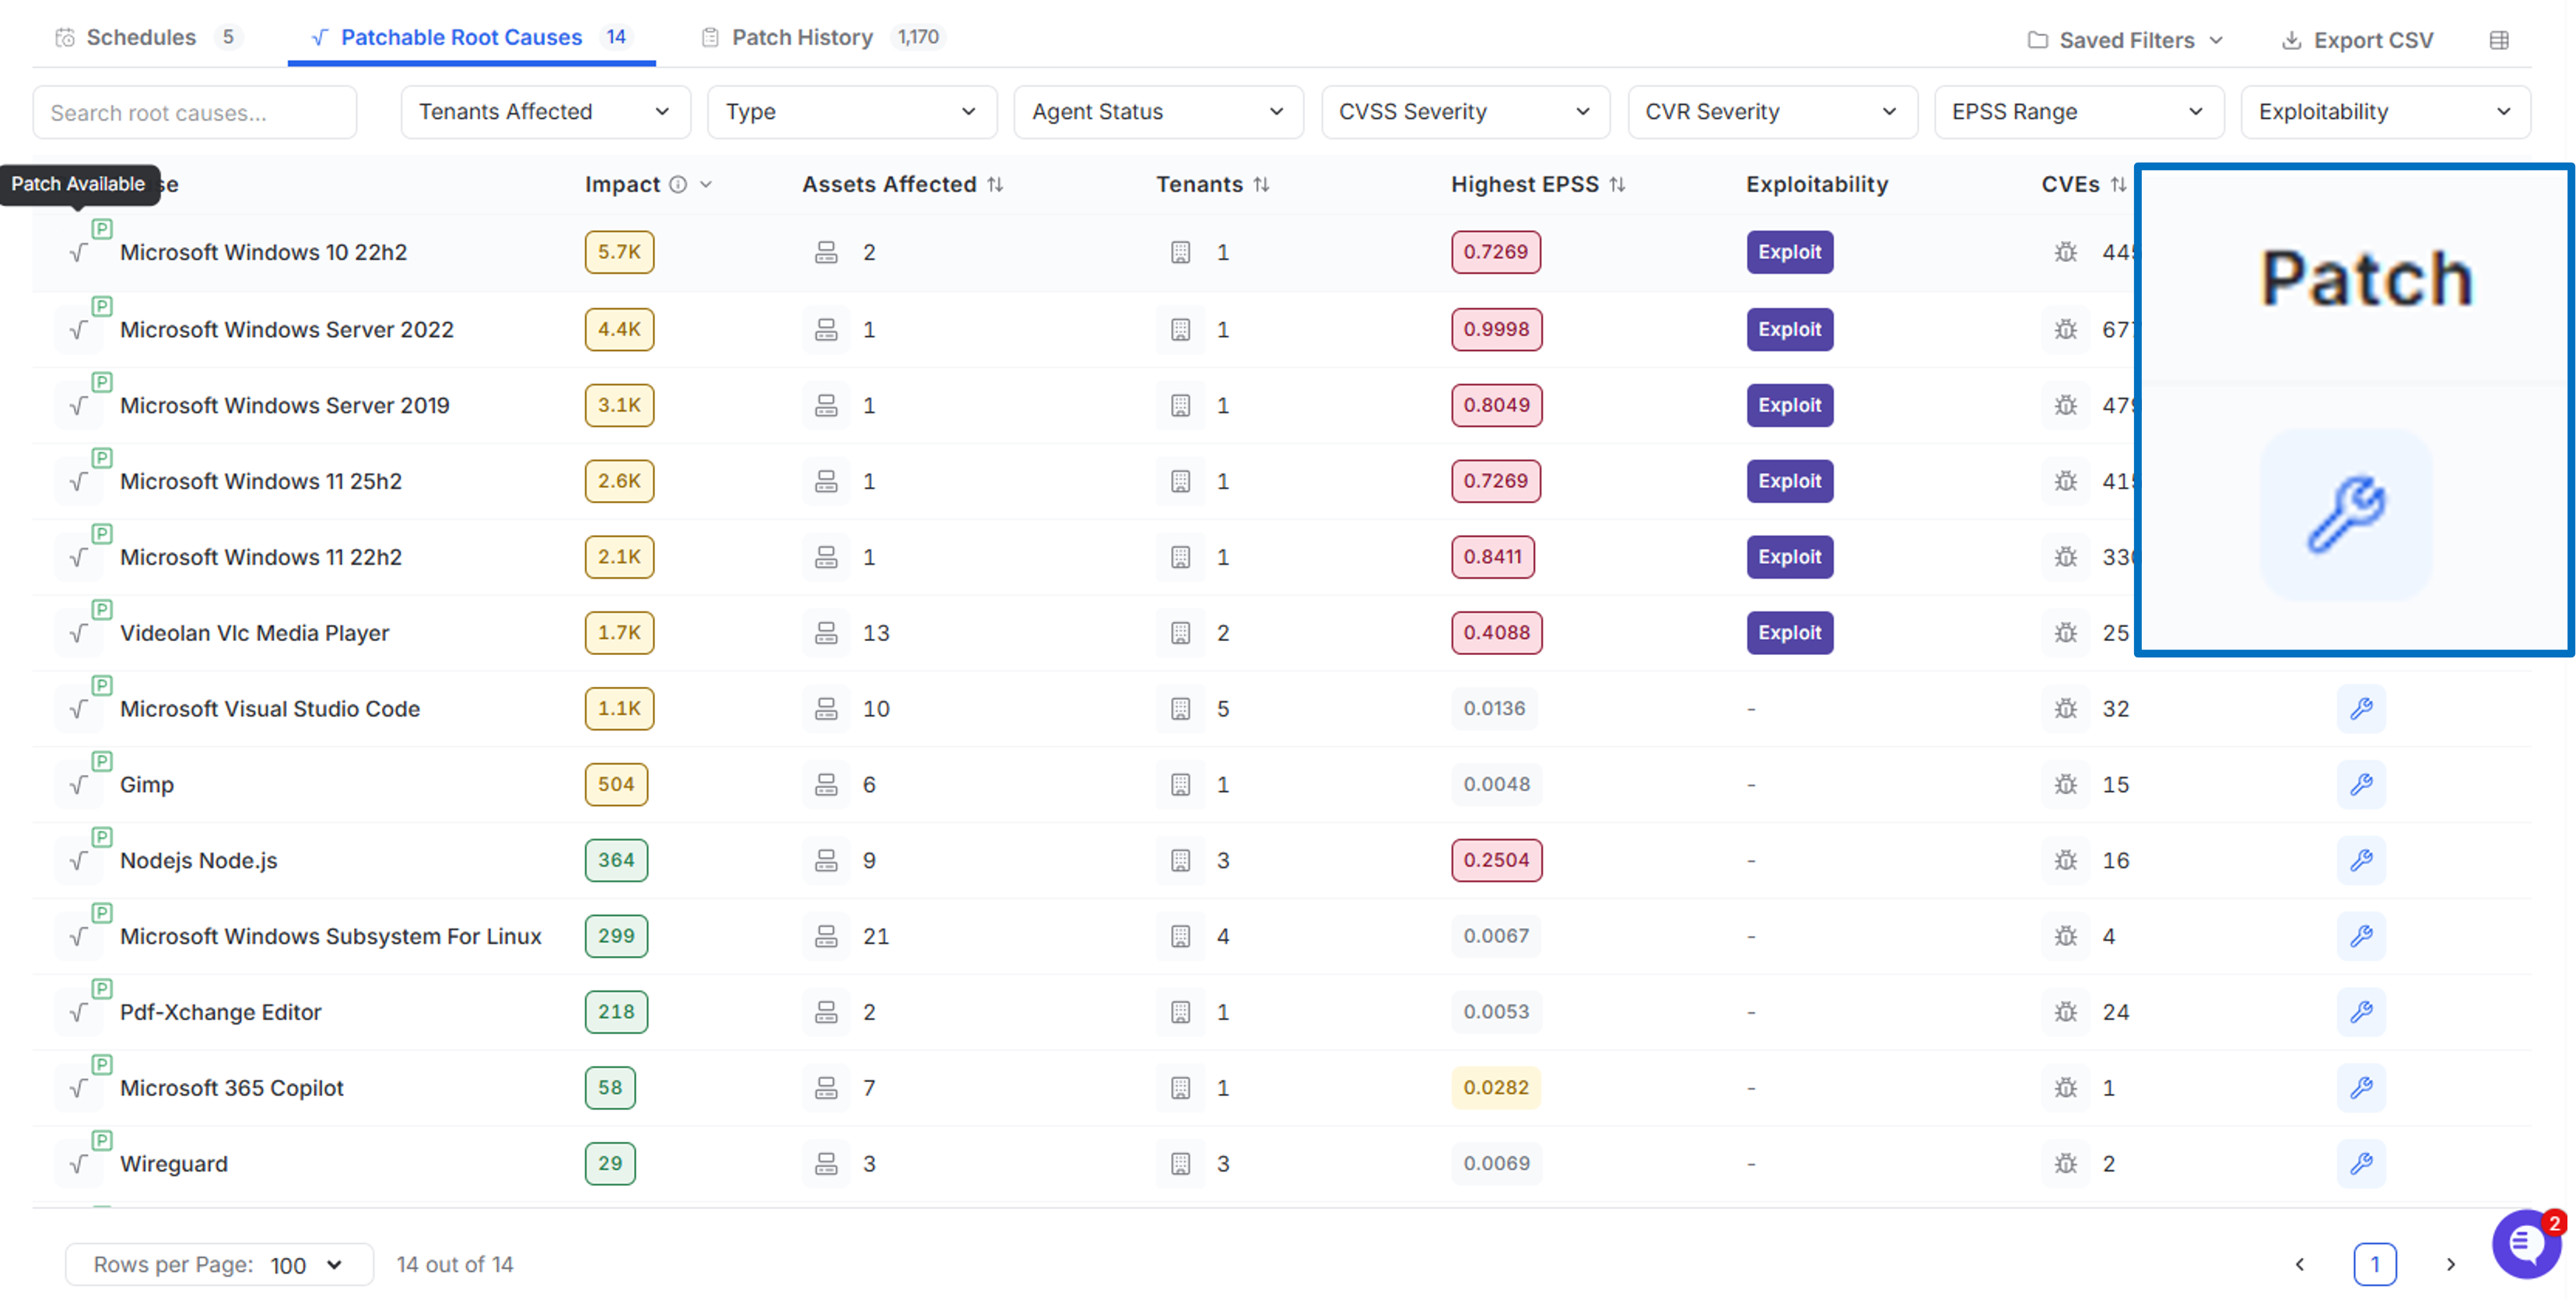2576x1300 pixels.
Task: Sort by Tenants column arrows icon
Action: 1261,184
